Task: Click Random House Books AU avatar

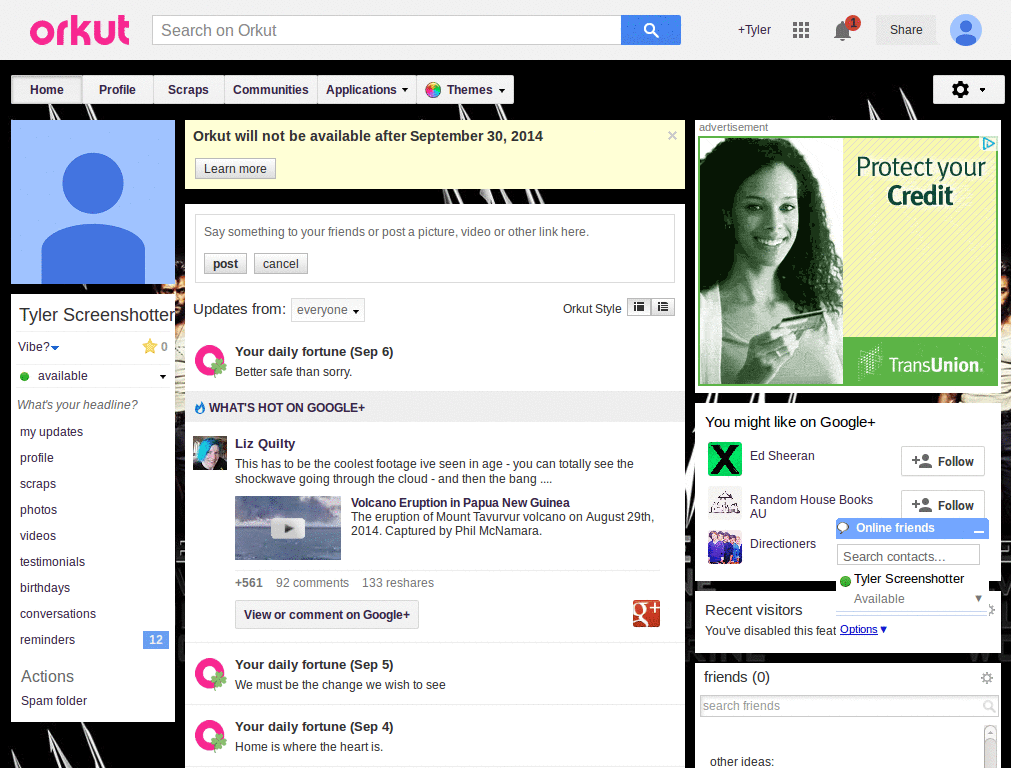Action: [x=725, y=503]
